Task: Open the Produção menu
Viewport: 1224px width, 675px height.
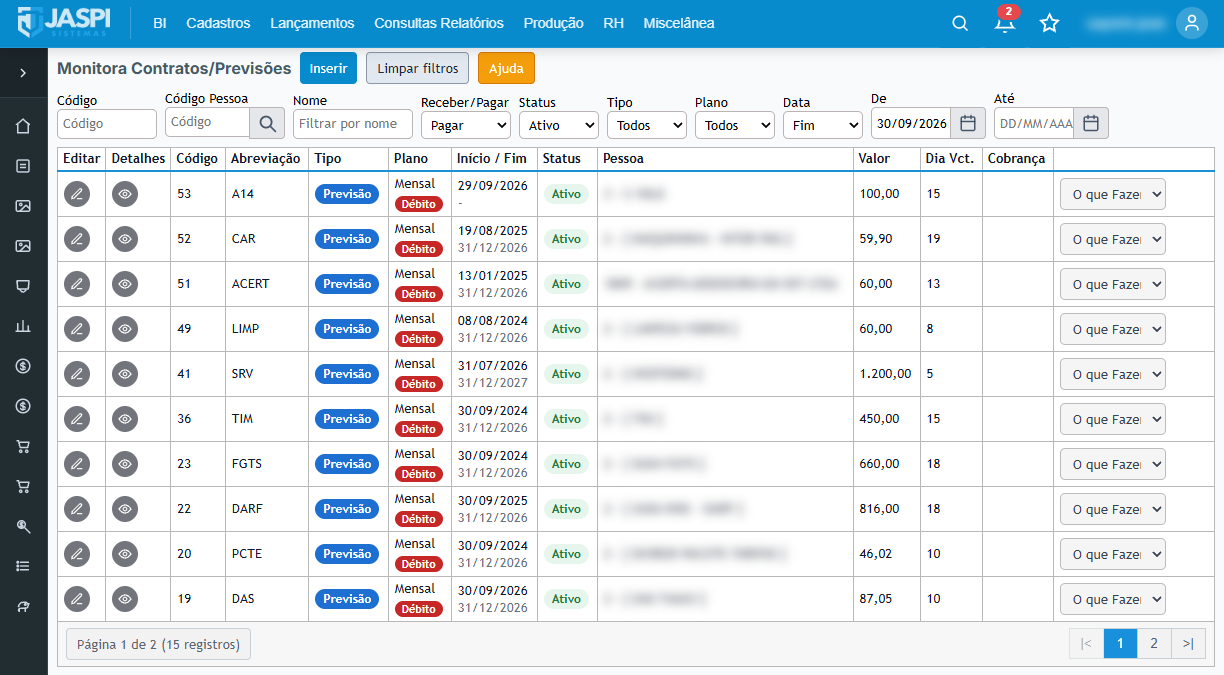Action: pyautogui.click(x=554, y=23)
